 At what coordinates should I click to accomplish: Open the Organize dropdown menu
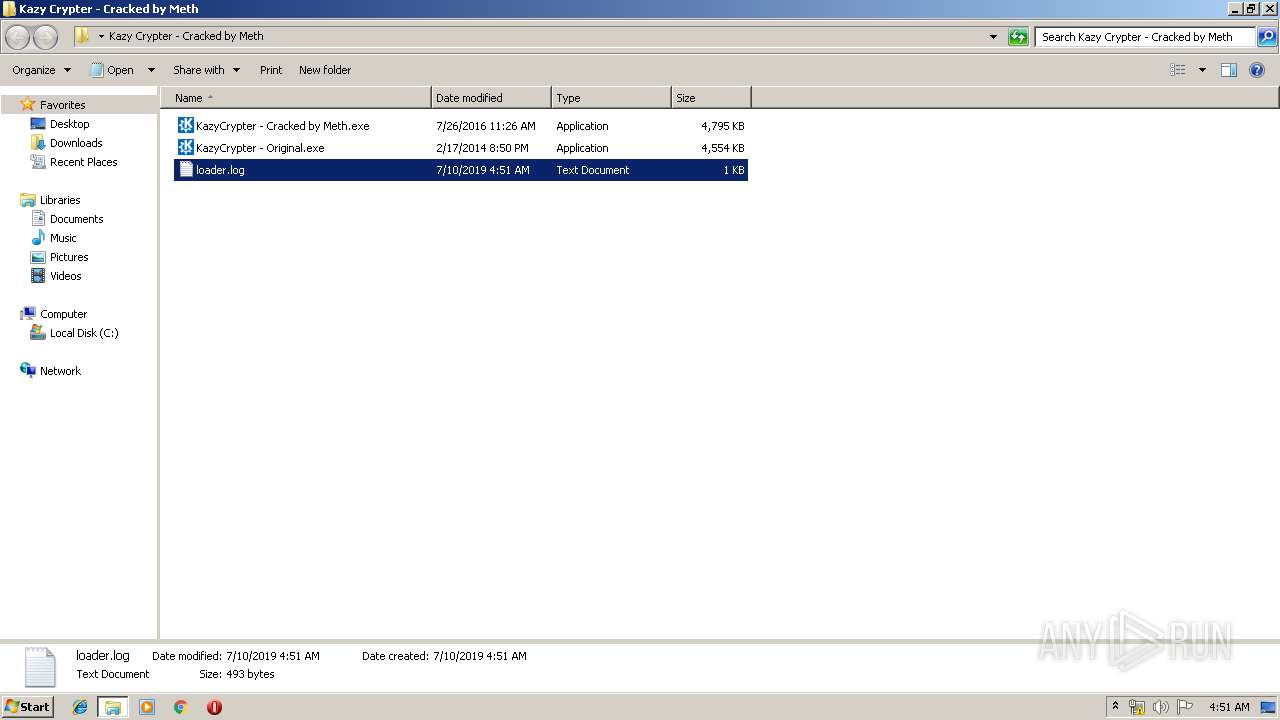point(42,70)
